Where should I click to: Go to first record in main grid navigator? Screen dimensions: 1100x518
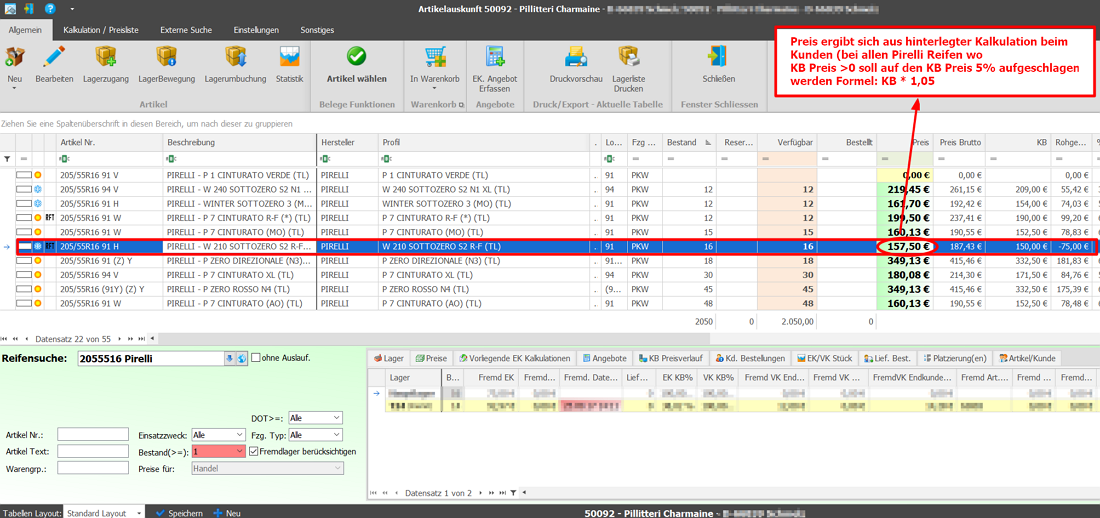click(6, 338)
